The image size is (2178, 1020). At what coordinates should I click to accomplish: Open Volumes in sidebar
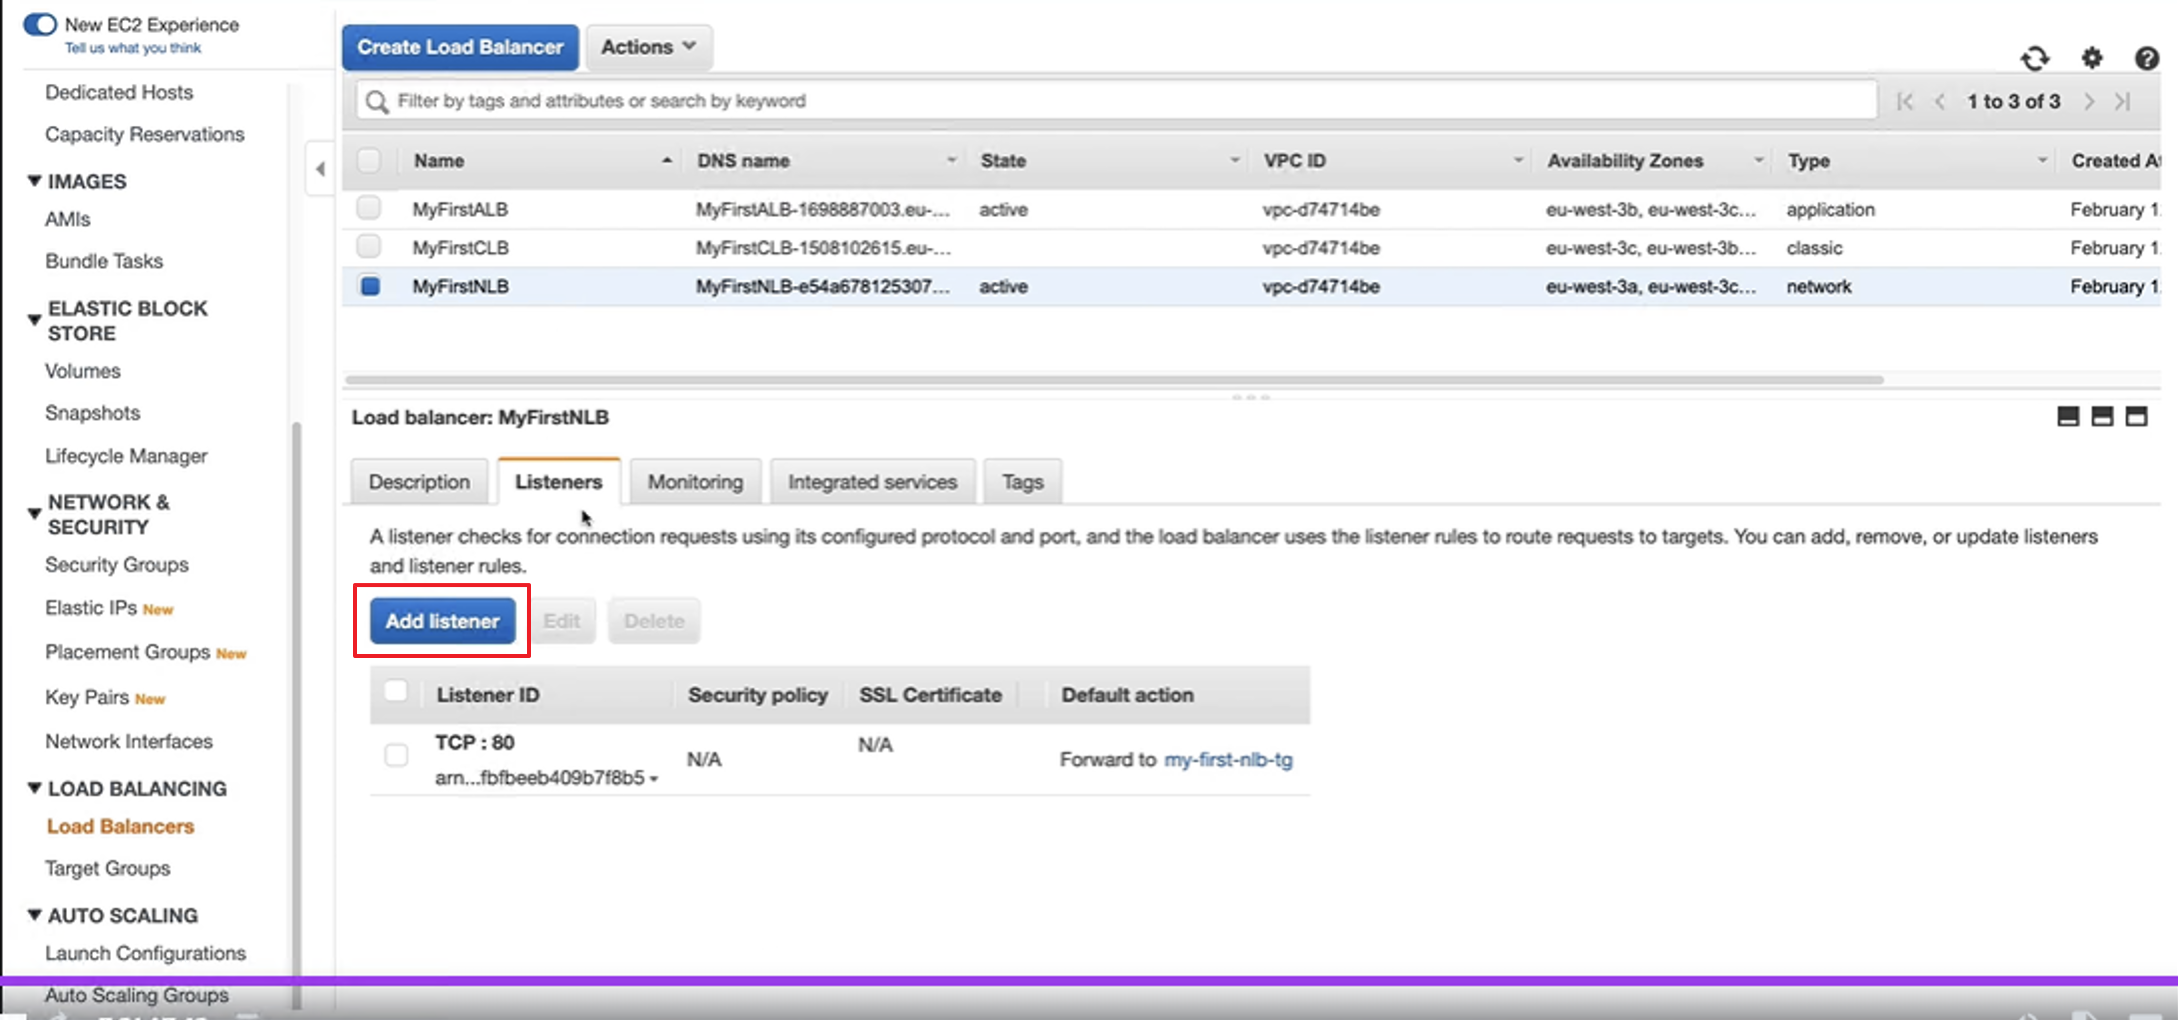tap(83, 371)
